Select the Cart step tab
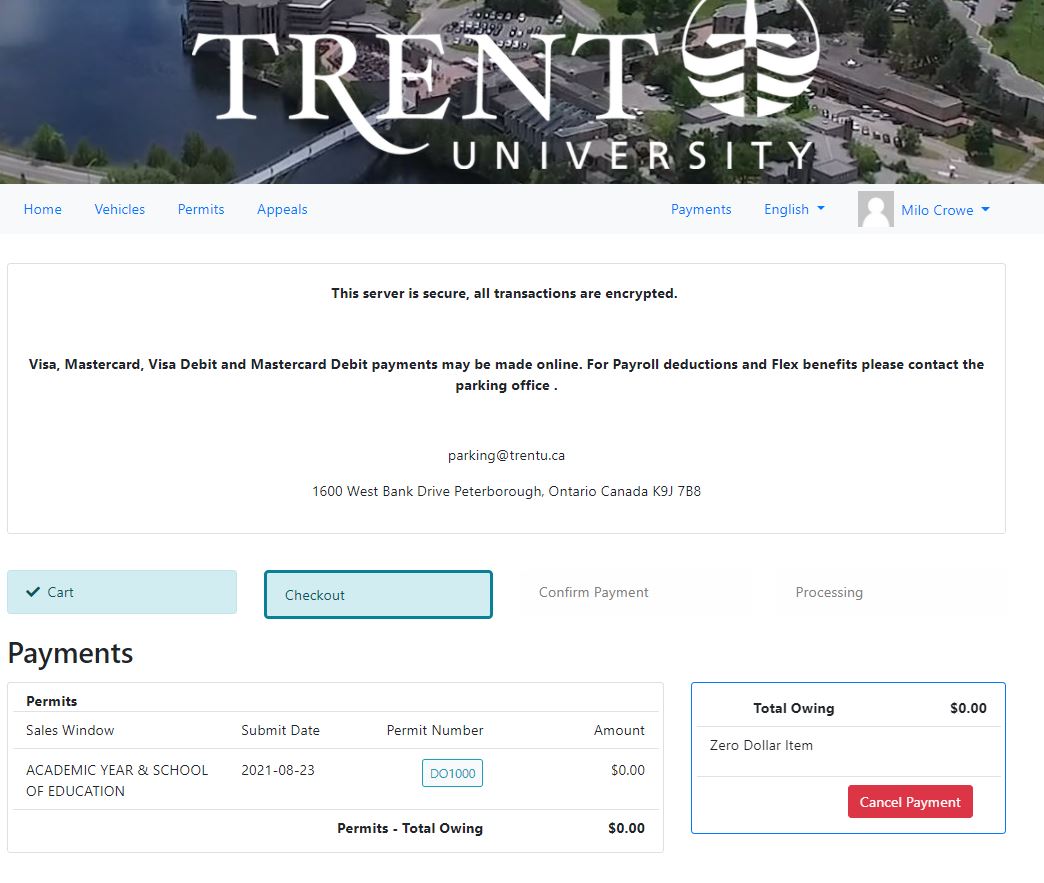This screenshot has height=883, width=1044. 122,592
